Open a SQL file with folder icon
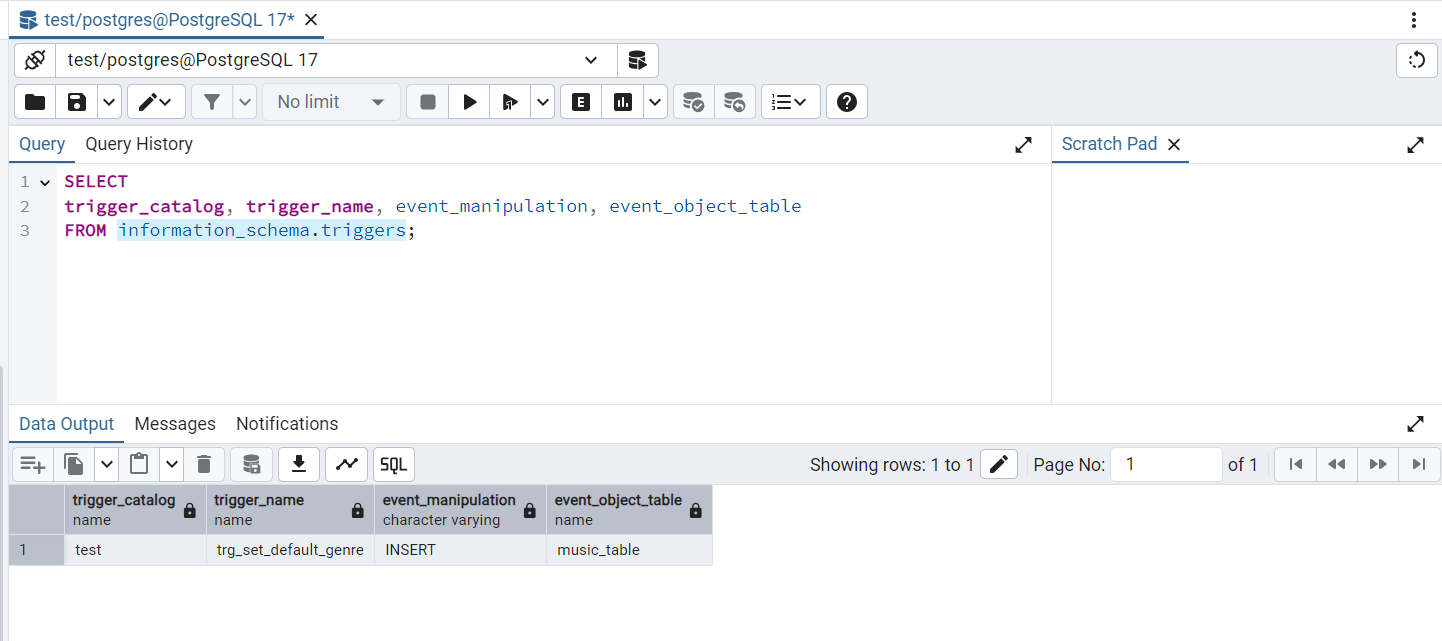The height and width of the screenshot is (641, 1442). tap(35, 102)
